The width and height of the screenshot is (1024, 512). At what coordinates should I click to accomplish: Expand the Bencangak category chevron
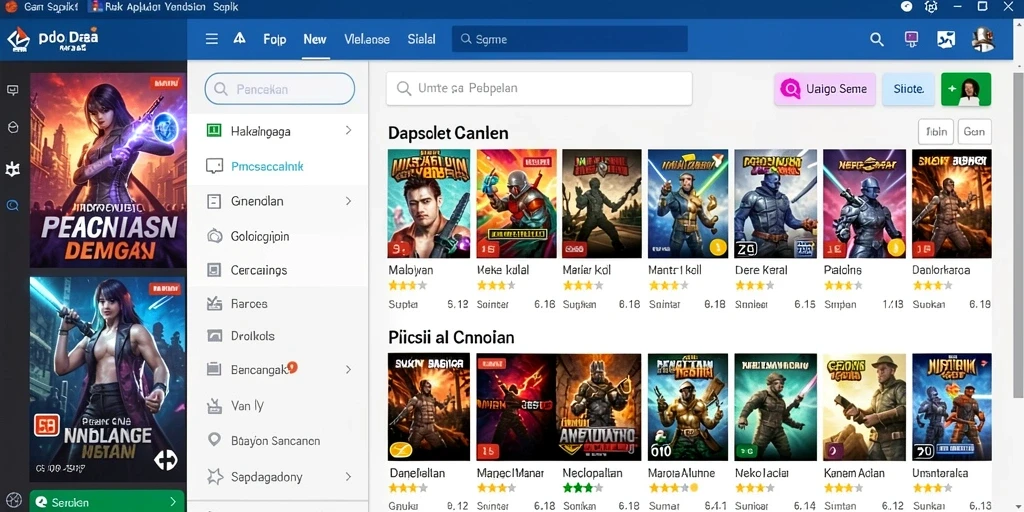tap(348, 370)
